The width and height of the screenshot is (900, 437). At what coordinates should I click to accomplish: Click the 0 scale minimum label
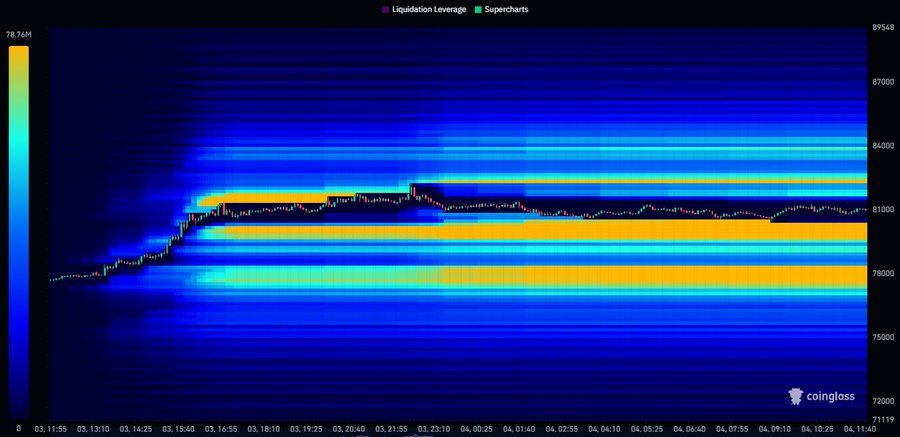(x=19, y=428)
